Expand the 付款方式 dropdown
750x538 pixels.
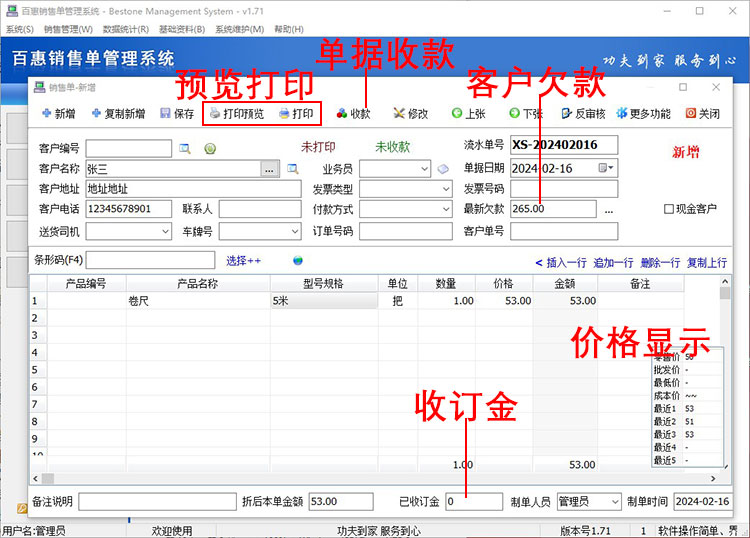(445, 209)
